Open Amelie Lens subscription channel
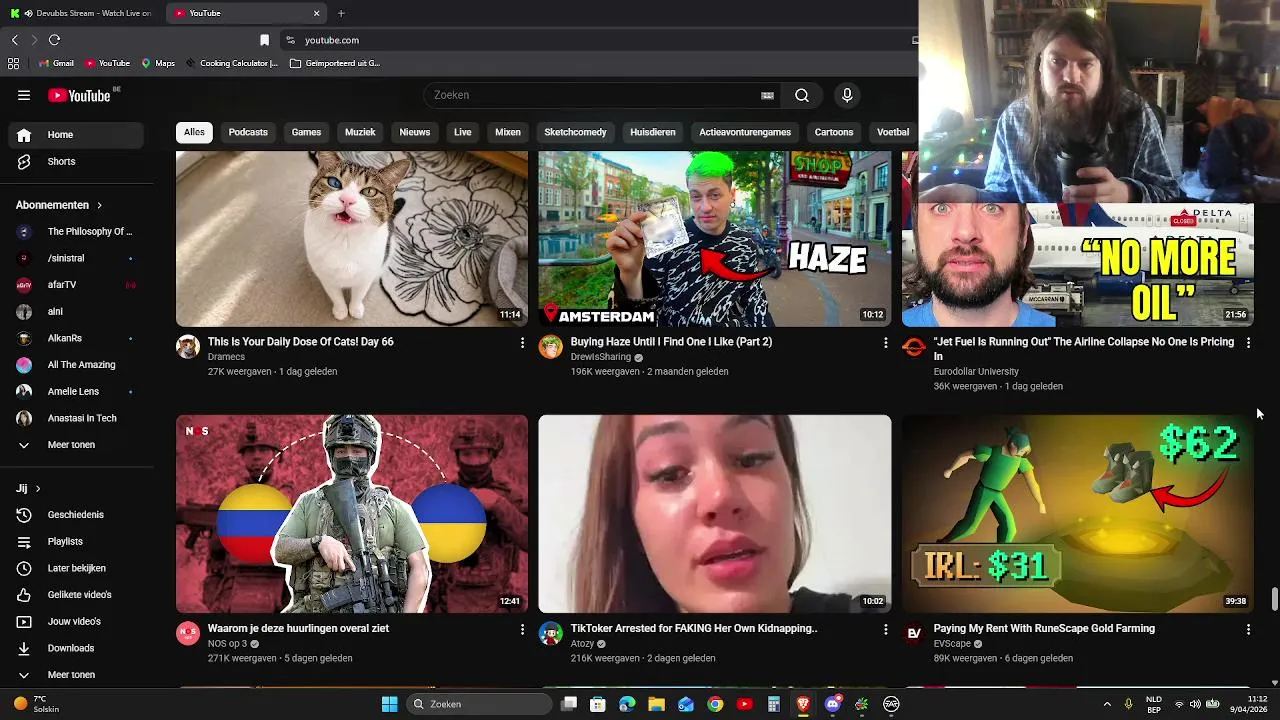Viewport: 1280px width, 720px height. click(76, 392)
